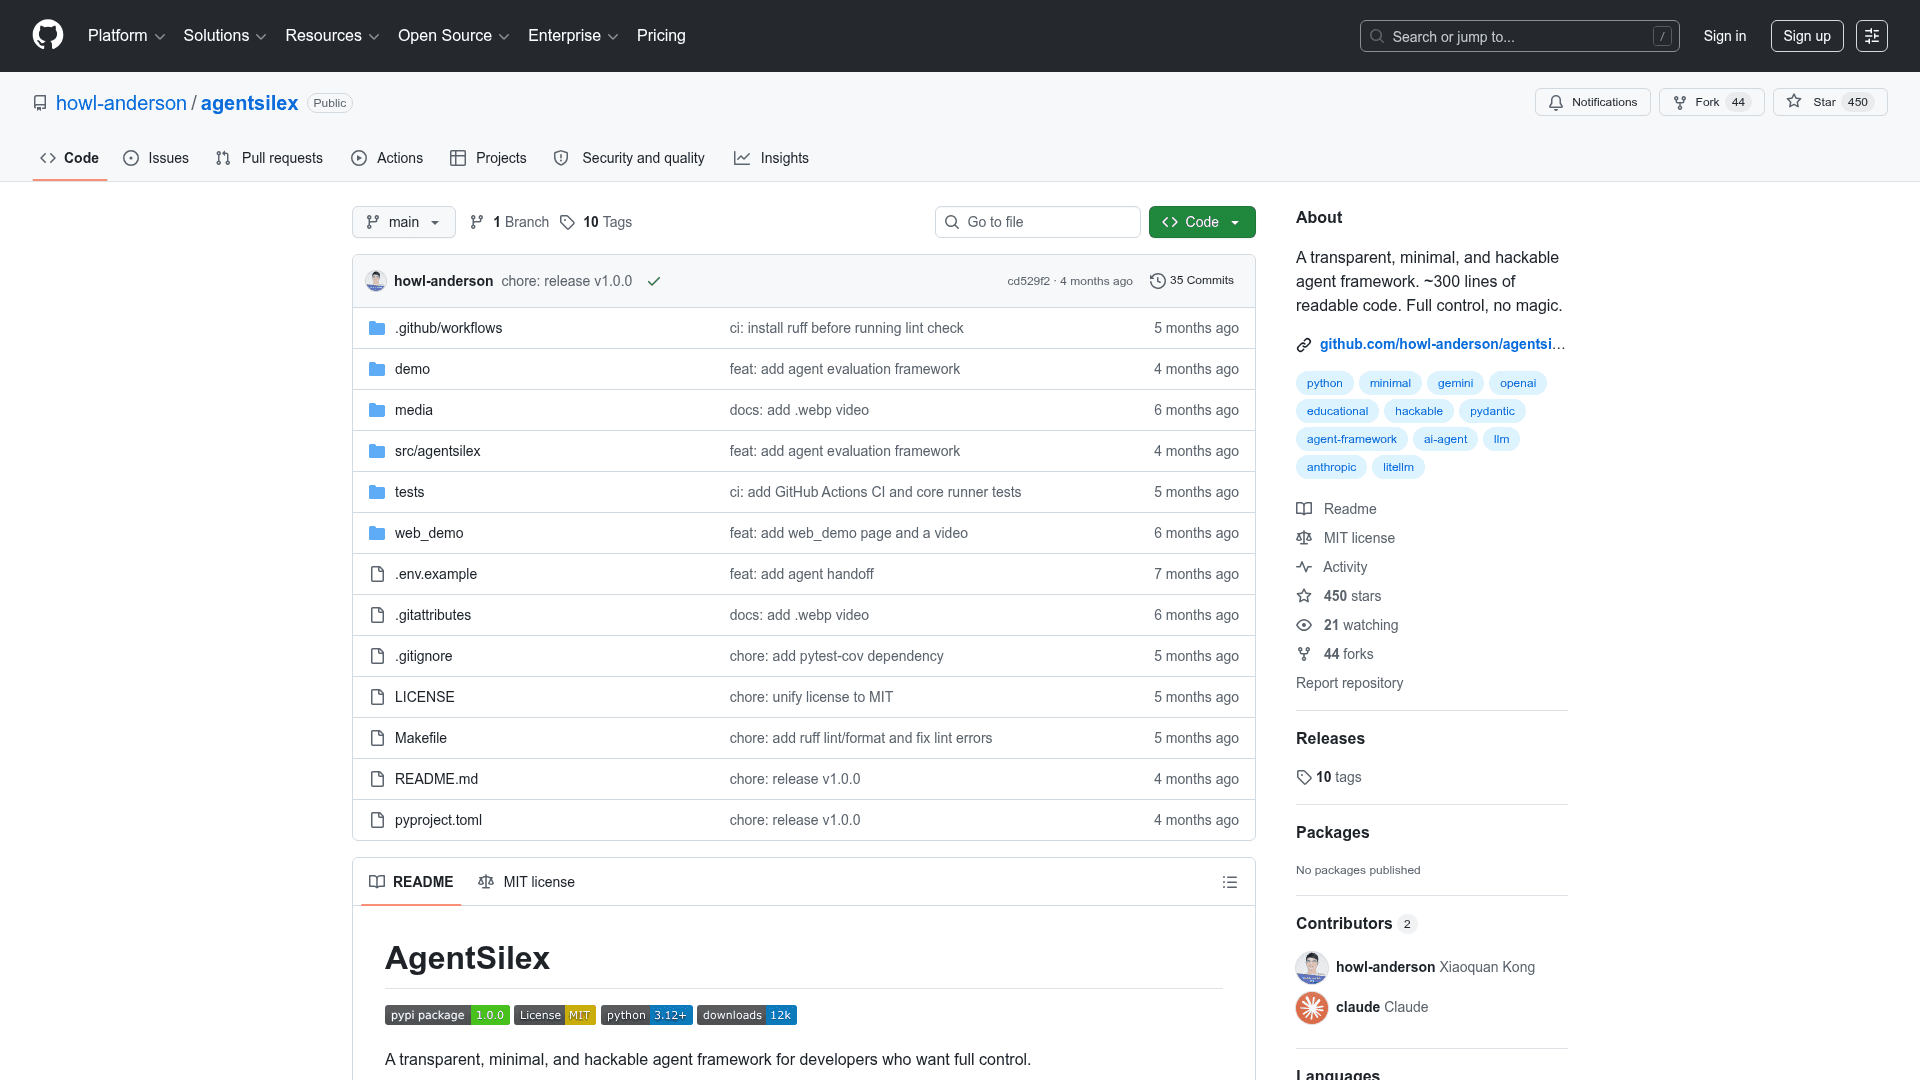Click the file icon beside README.md
The image size is (1920, 1080).
(x=377, y=779)
